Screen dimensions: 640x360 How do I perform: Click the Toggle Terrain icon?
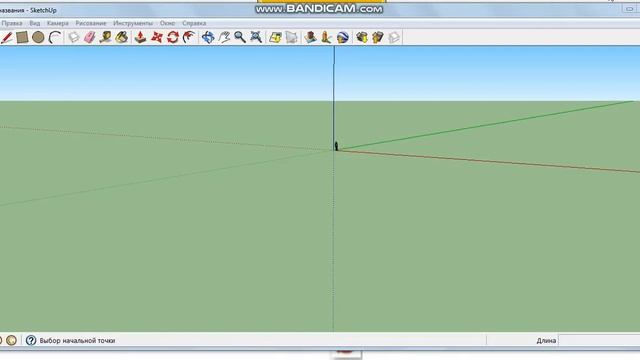tap(291, 38)
